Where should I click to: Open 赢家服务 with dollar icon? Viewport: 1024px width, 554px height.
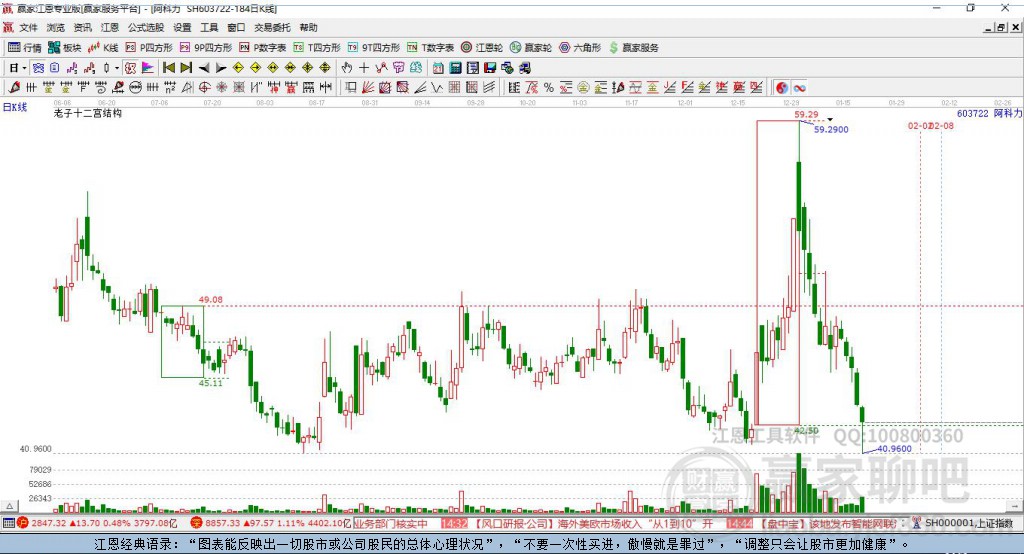(x=633, y=48)
